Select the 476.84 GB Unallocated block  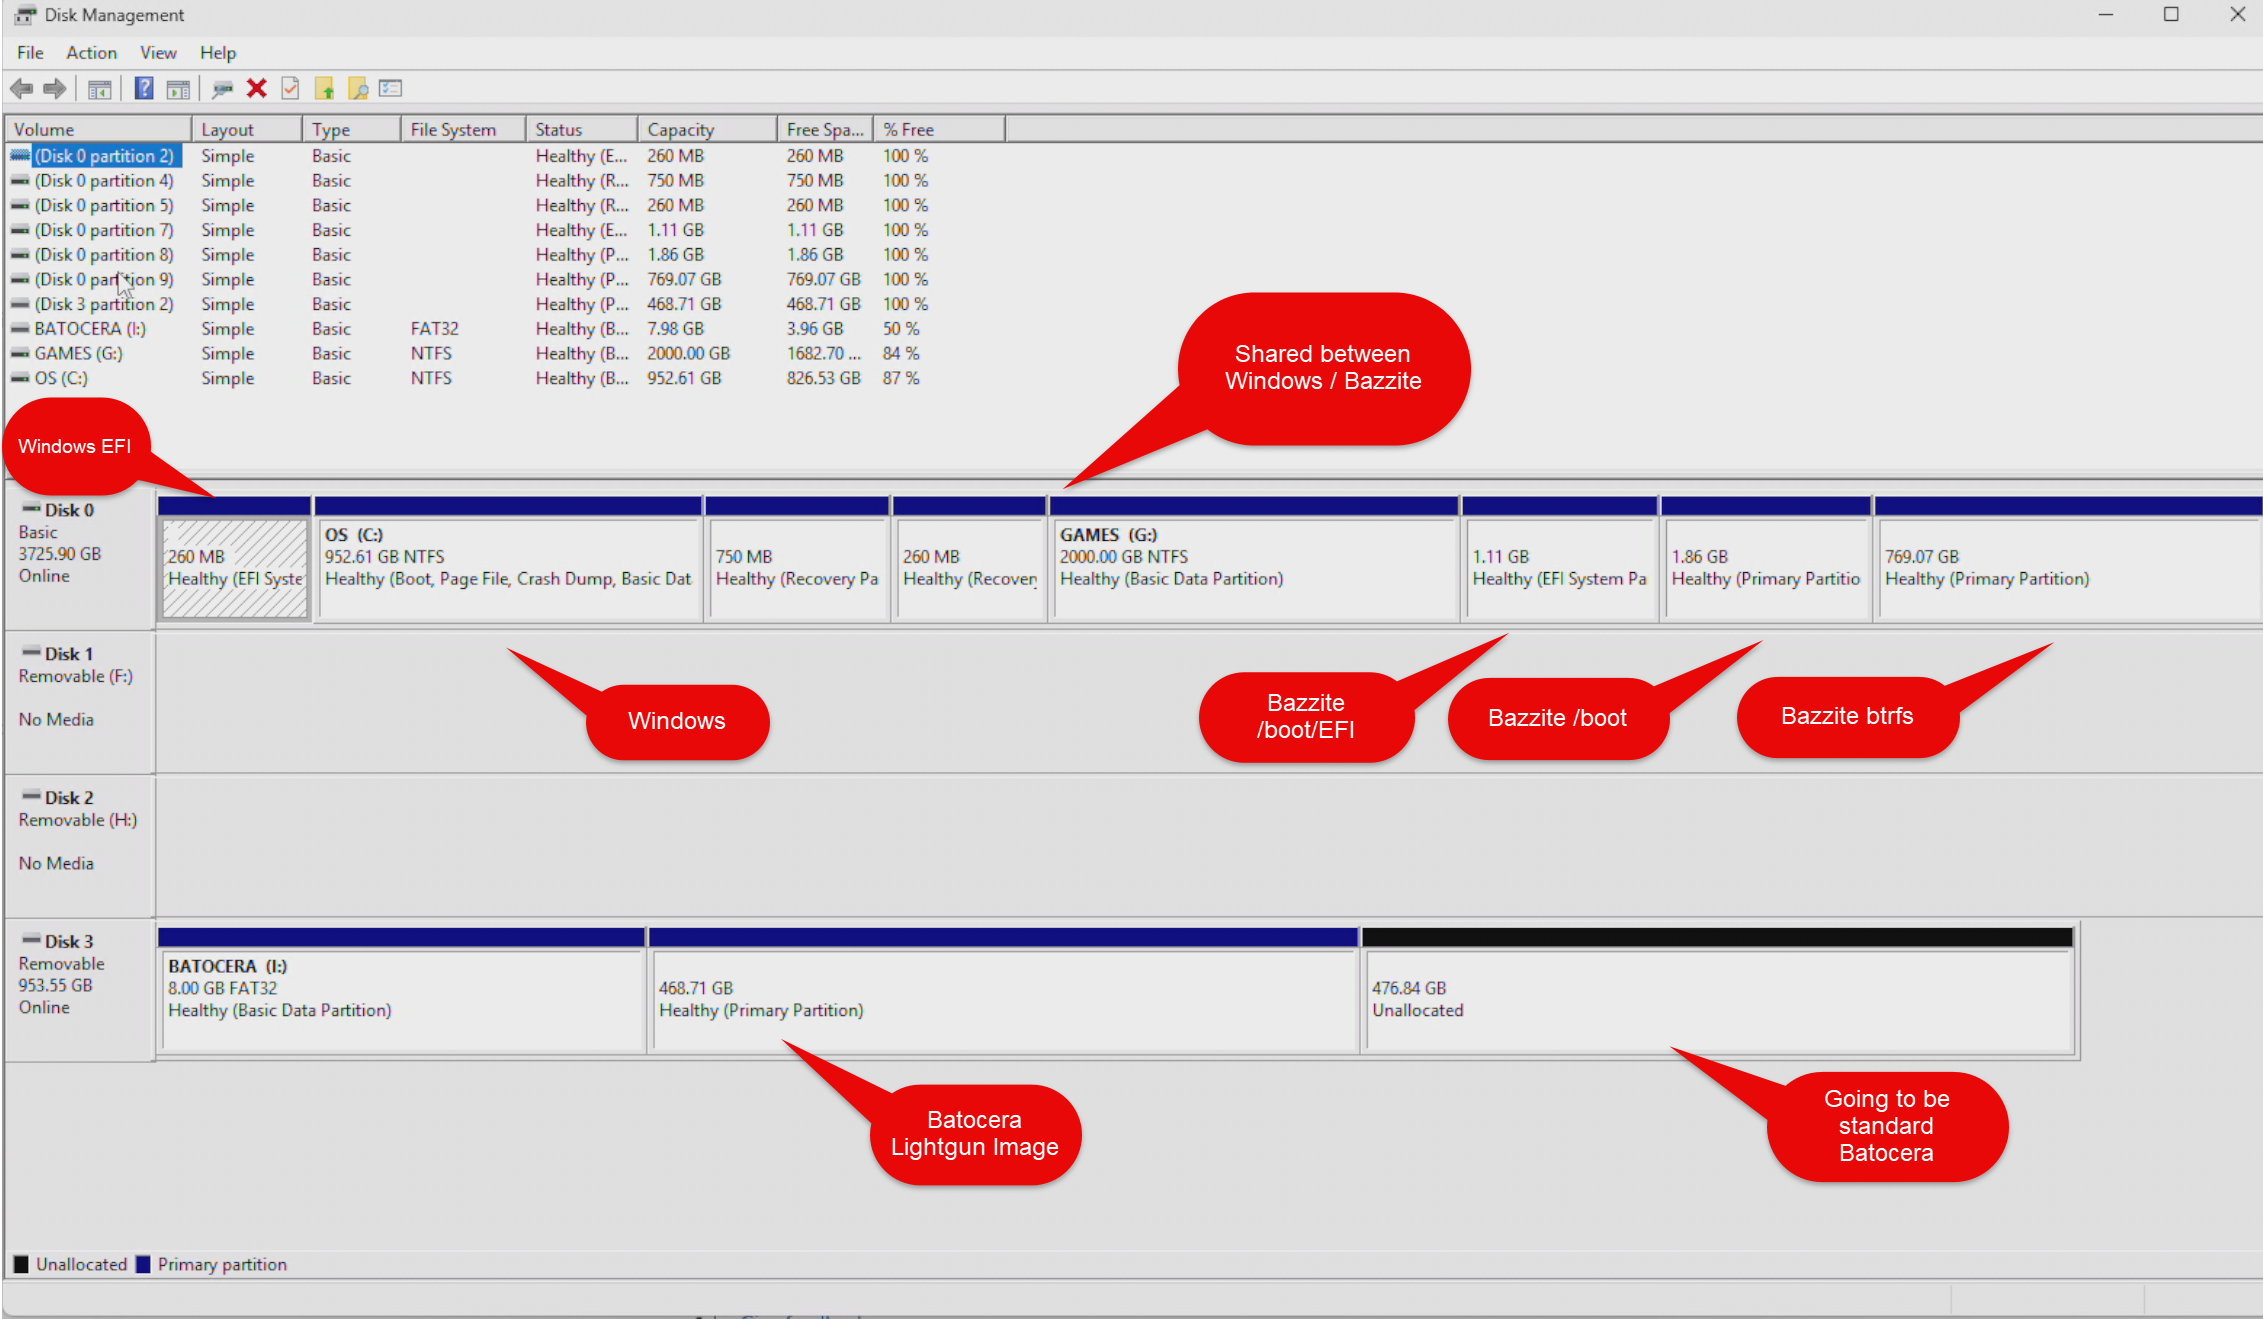(1717, 999)
